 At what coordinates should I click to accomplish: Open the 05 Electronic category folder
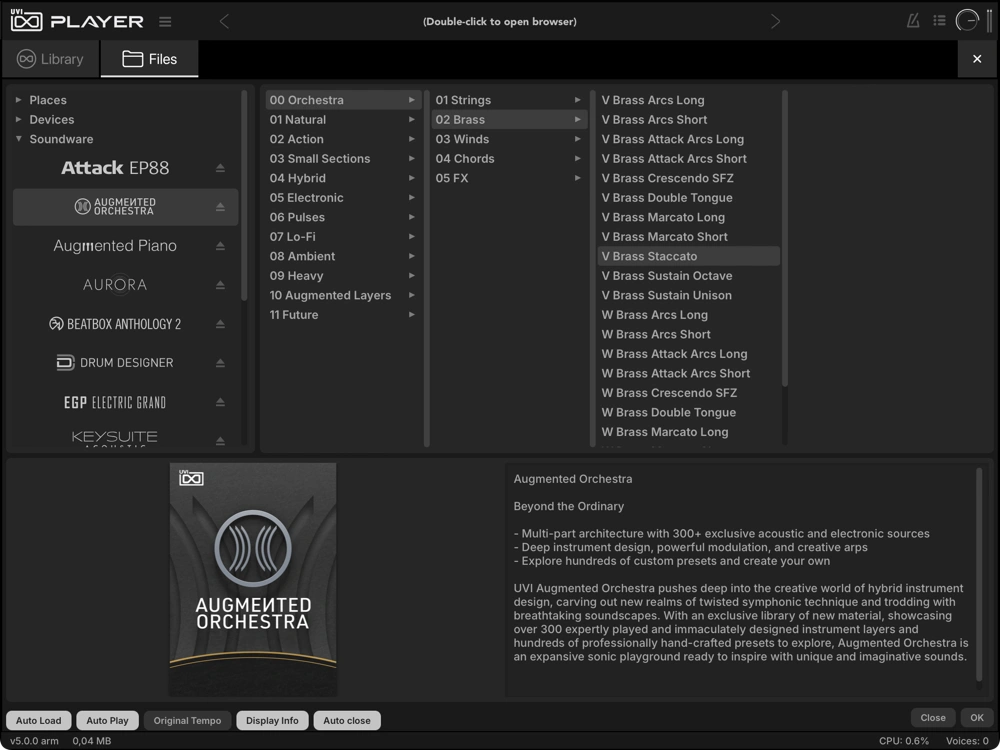pyautogui.click(x=343, y=198)
